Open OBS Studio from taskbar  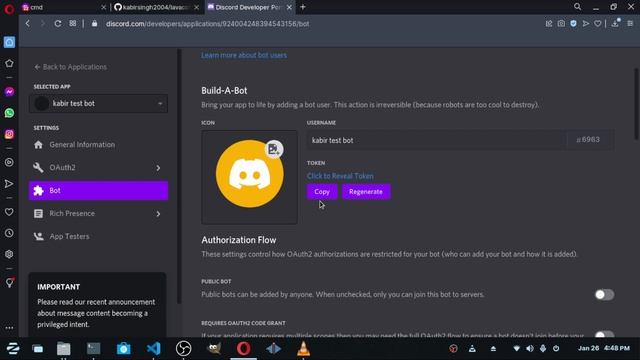click(x=183, y=348)
